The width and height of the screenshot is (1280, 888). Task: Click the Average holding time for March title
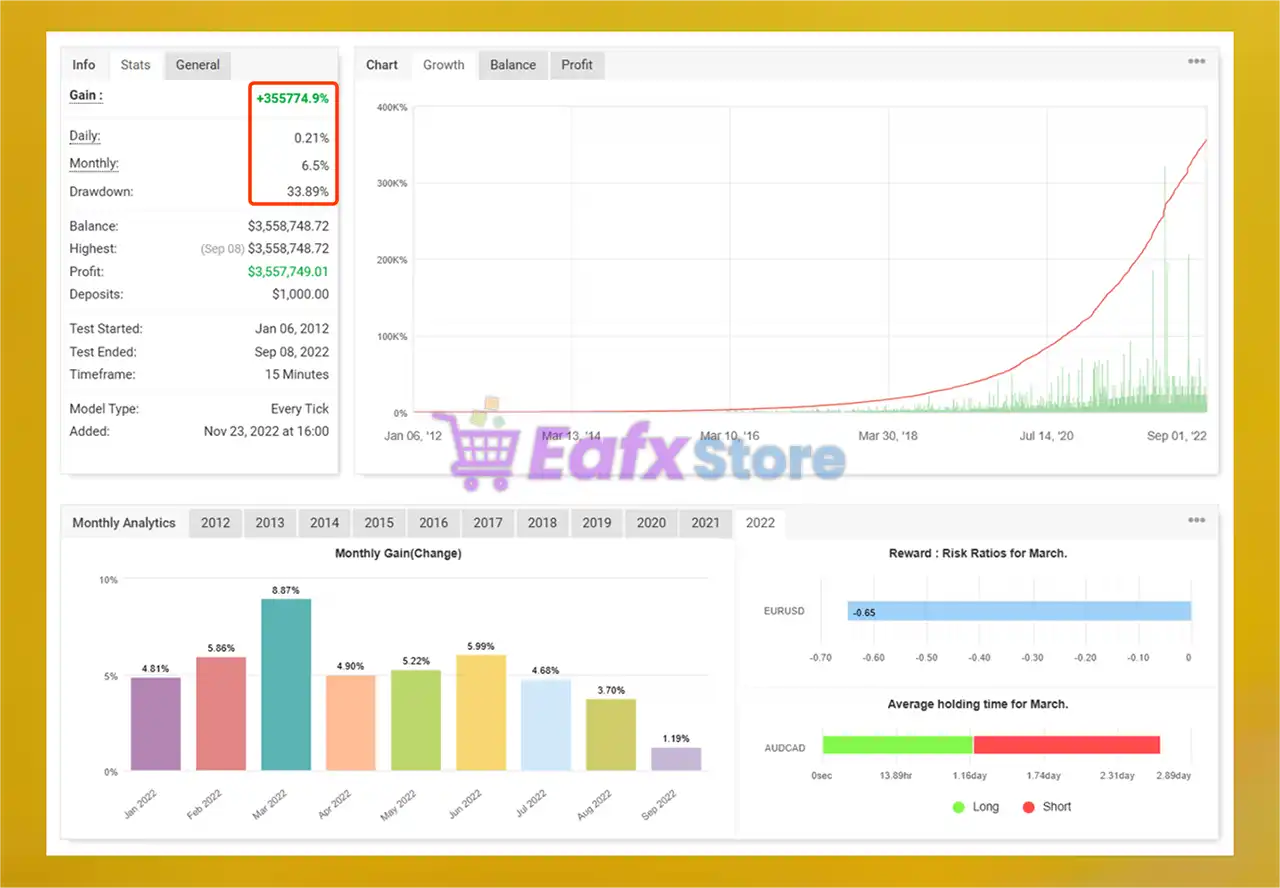tap(978, 704)
